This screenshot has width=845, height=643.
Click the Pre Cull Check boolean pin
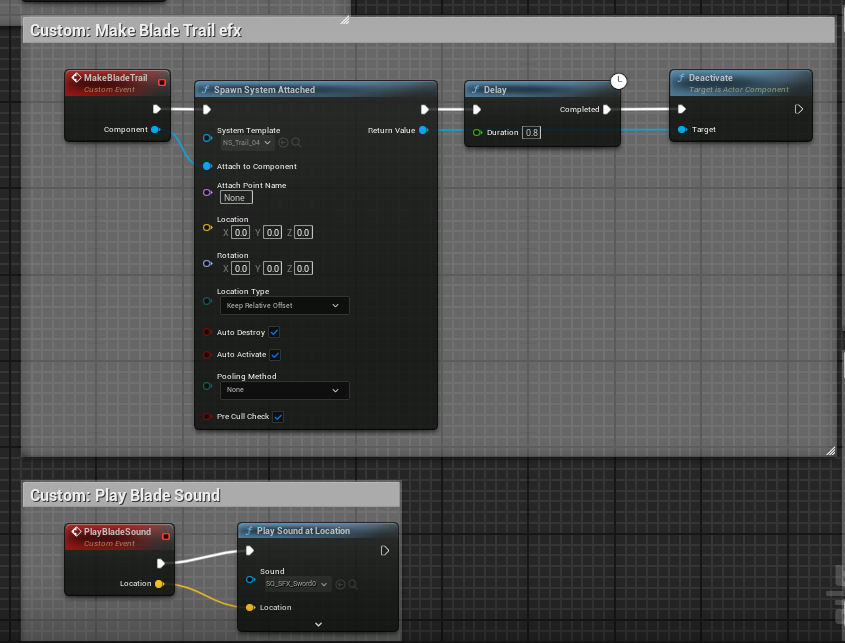(x=207, y=416)
